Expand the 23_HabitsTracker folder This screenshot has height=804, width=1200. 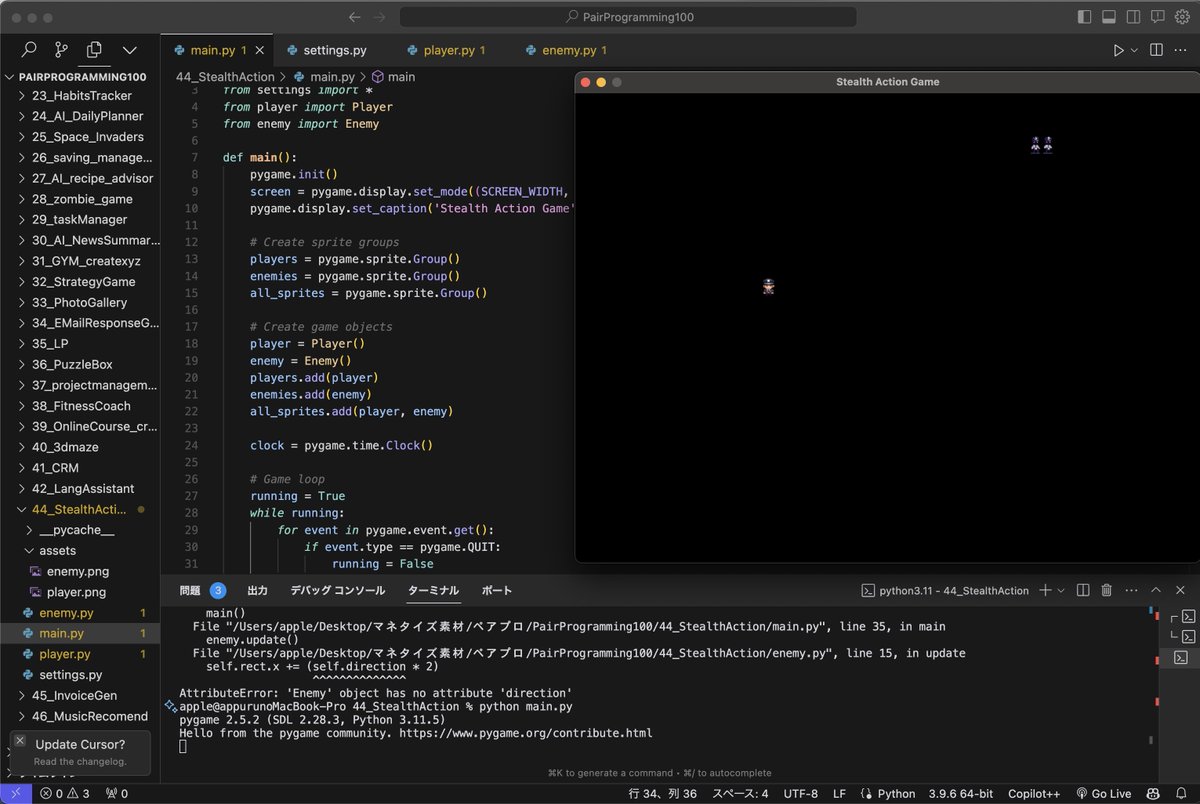(80, 95)
